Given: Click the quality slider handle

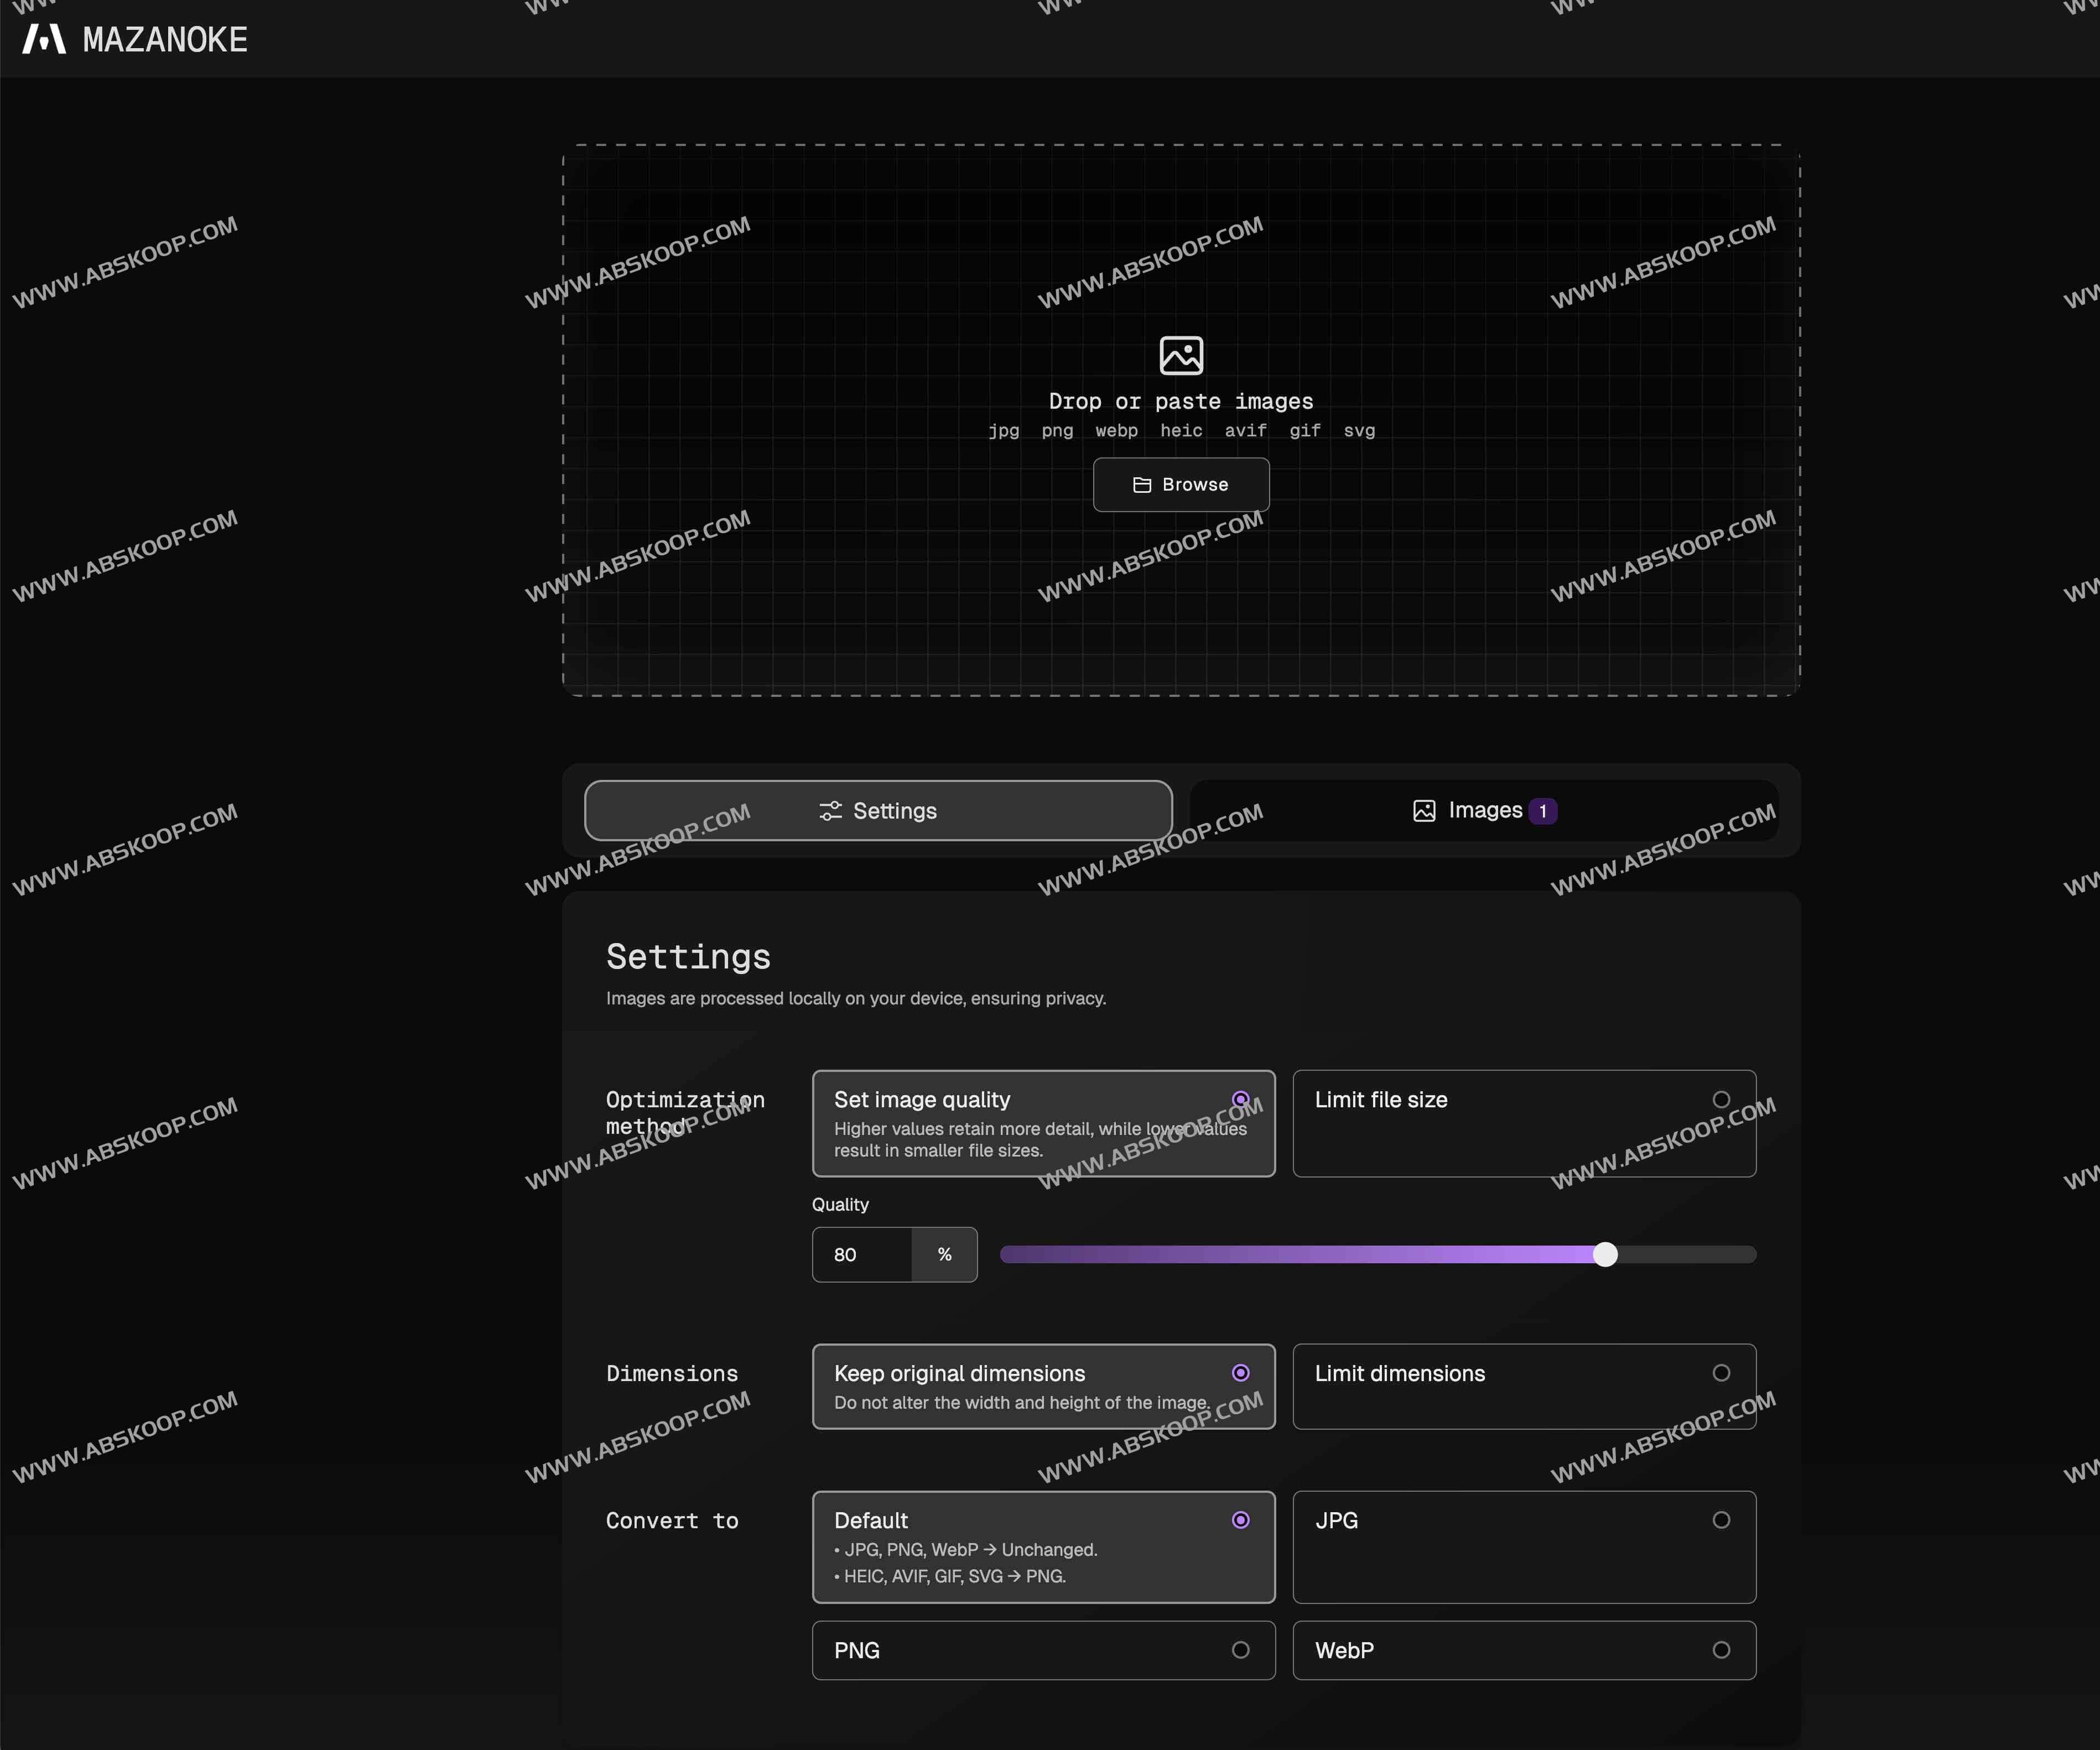Looking at the screenshot, I should point(1605,1255).
